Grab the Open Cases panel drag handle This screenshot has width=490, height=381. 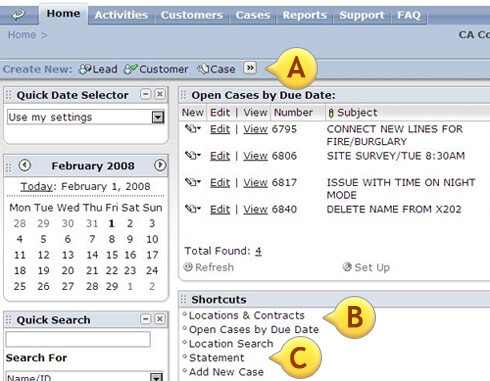(x=183, y=95)
